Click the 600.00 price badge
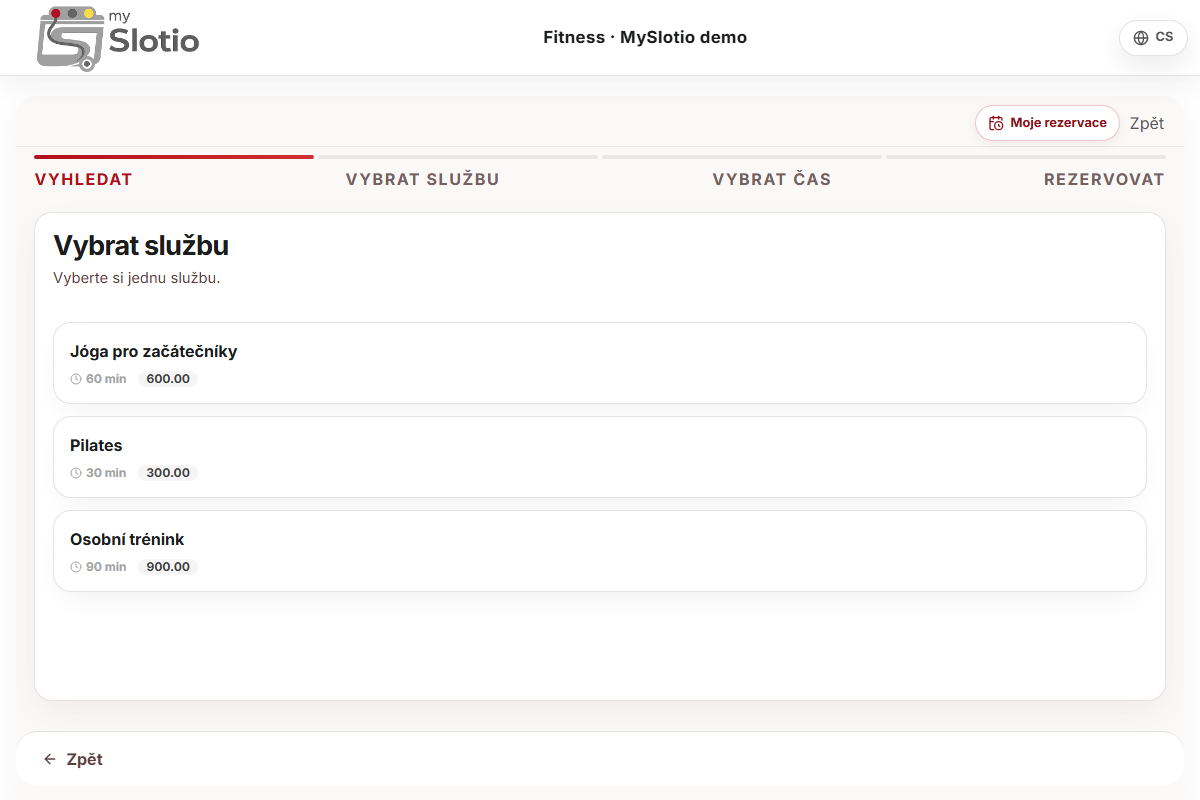1200x800 pixels. click(x=168, y=379)
